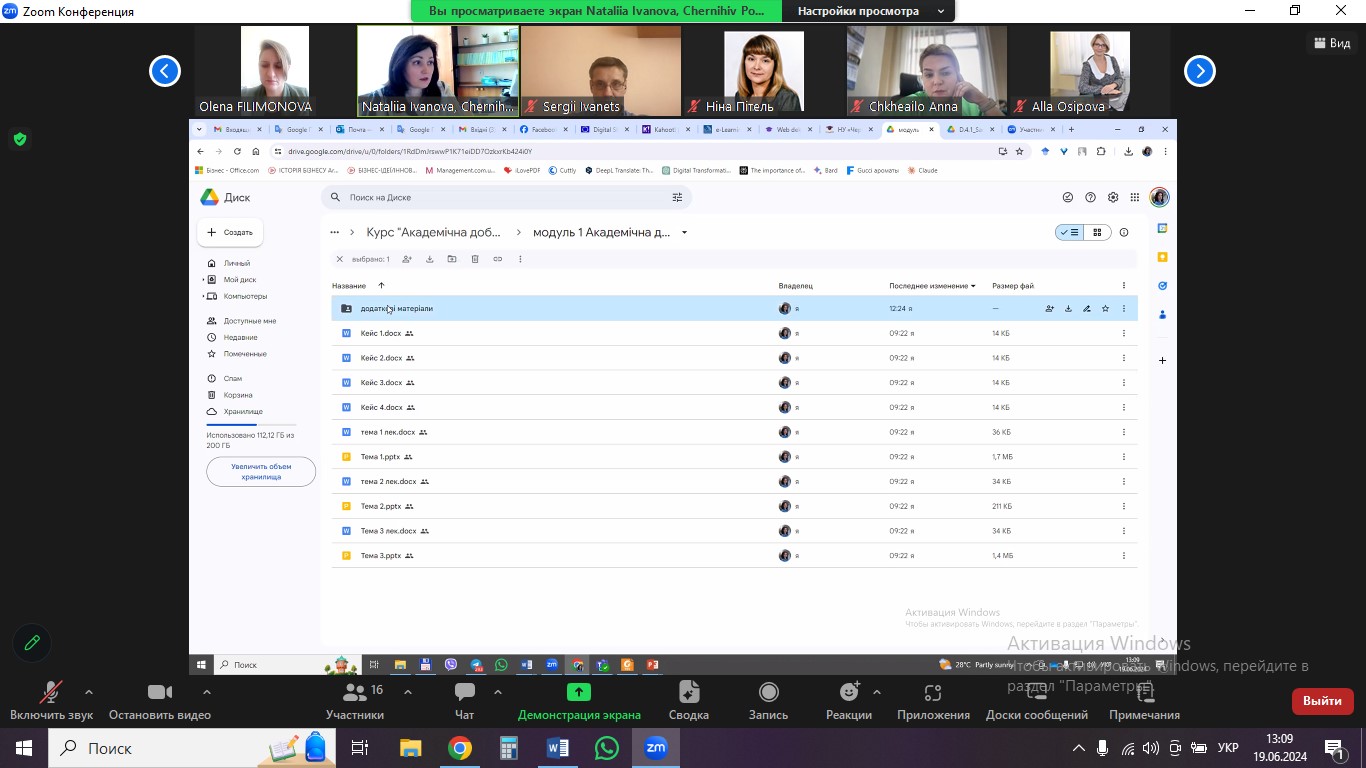Open the Summary (Сводка) icon

[688, 693]
